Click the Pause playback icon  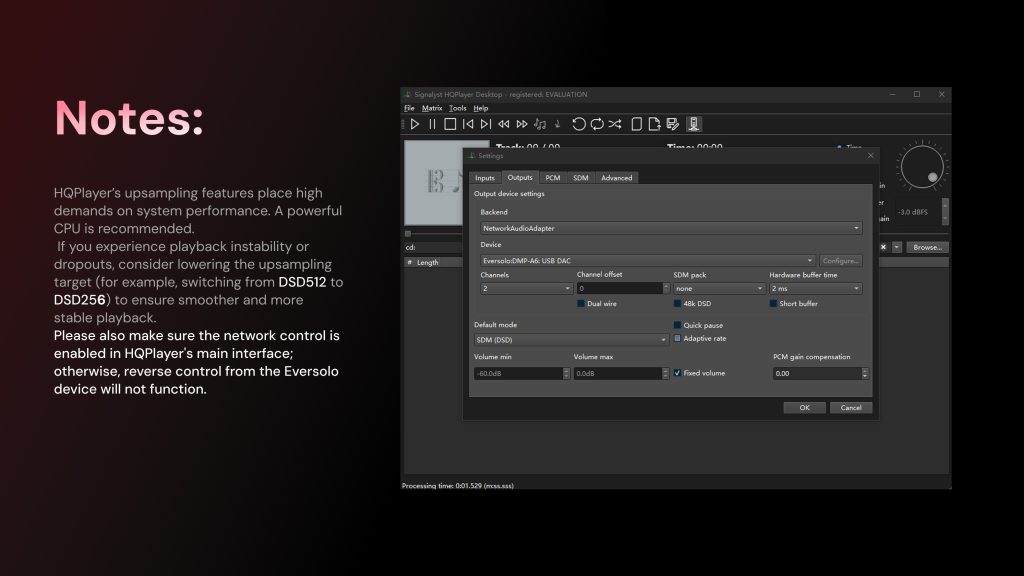[x=432, y=124]
